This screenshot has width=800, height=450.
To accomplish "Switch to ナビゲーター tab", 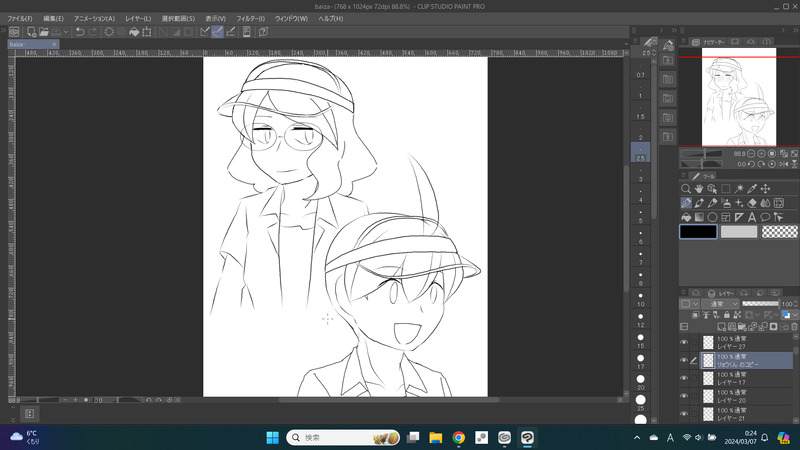I will pyautogui.click(x=709, y=42).
